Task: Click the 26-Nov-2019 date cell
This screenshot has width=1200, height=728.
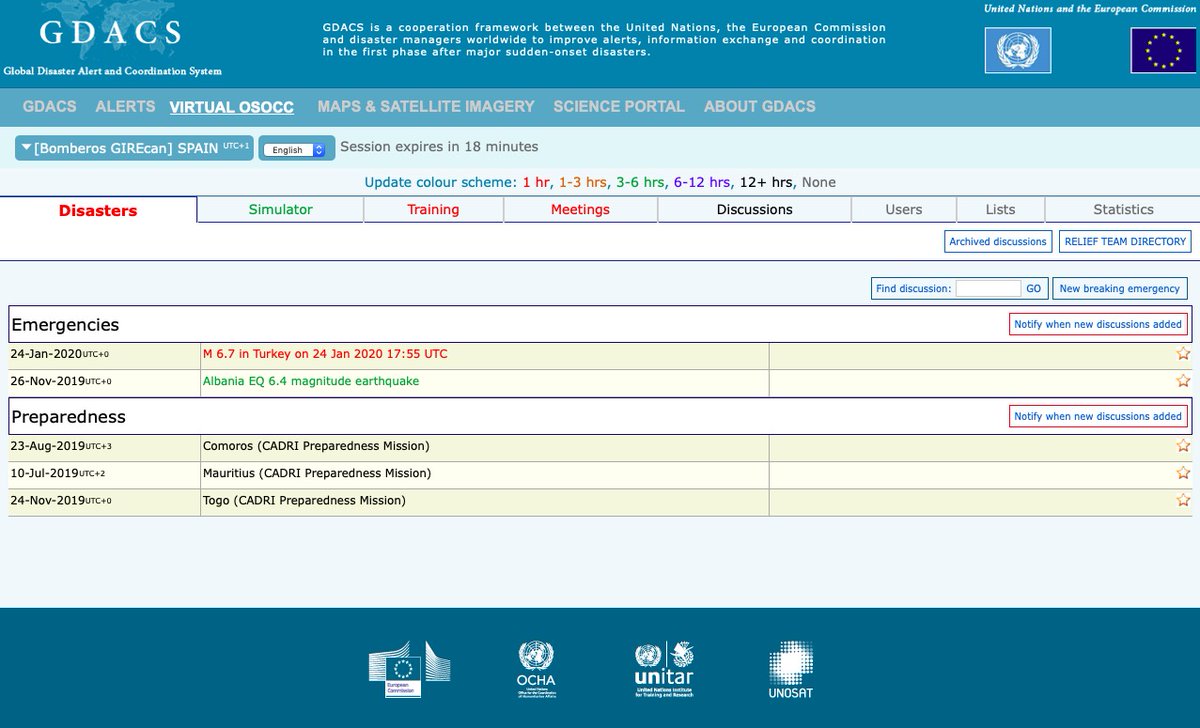Action: [104, 381]
